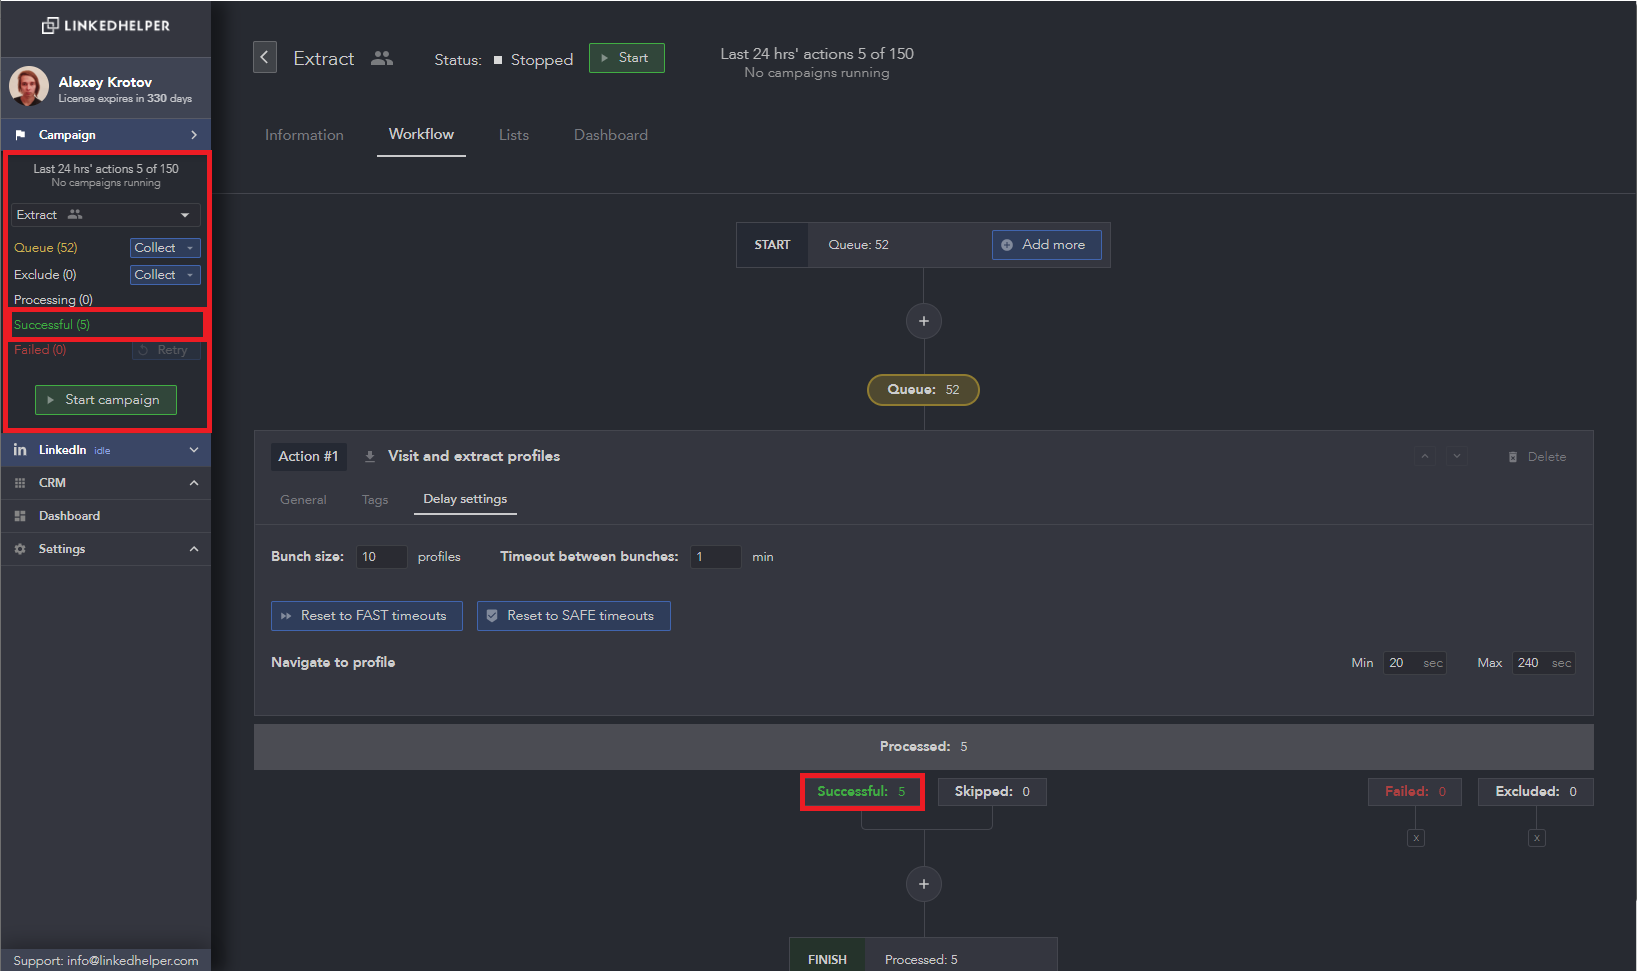
Task: Click the Queue 52 pill node
Action: tap(923, 390)
